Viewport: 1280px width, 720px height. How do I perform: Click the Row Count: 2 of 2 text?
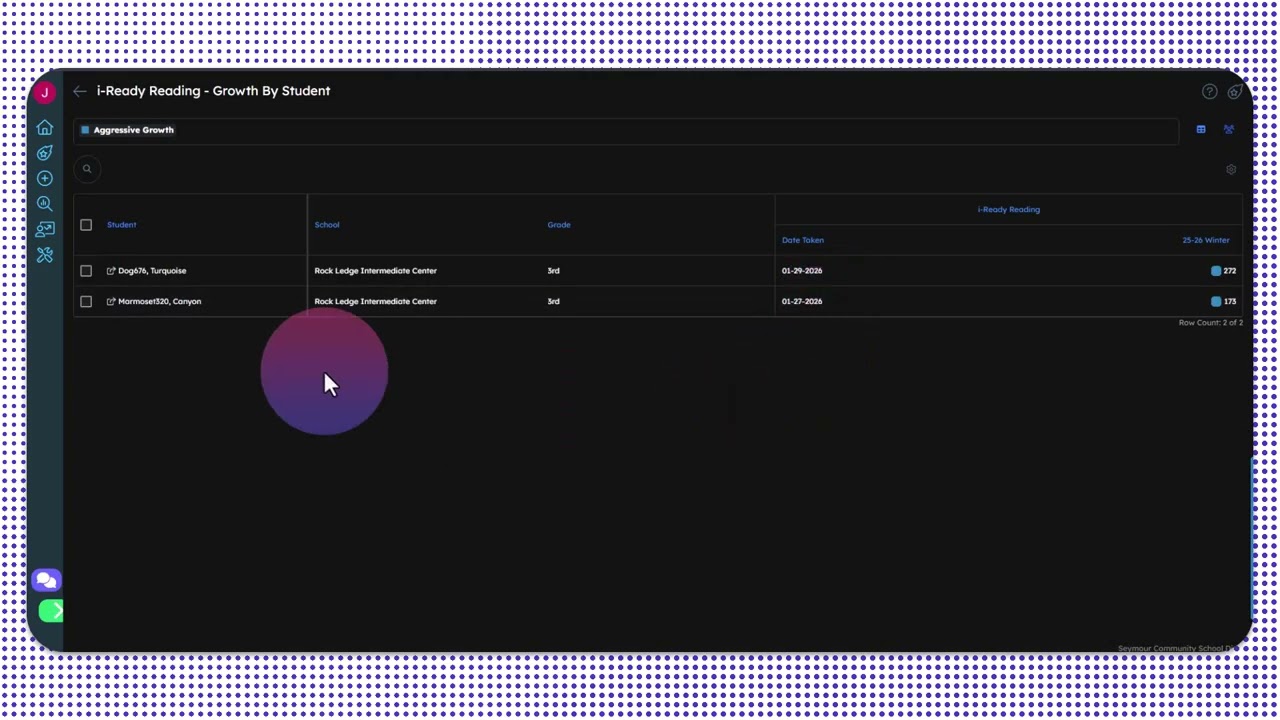[1210, 323]
